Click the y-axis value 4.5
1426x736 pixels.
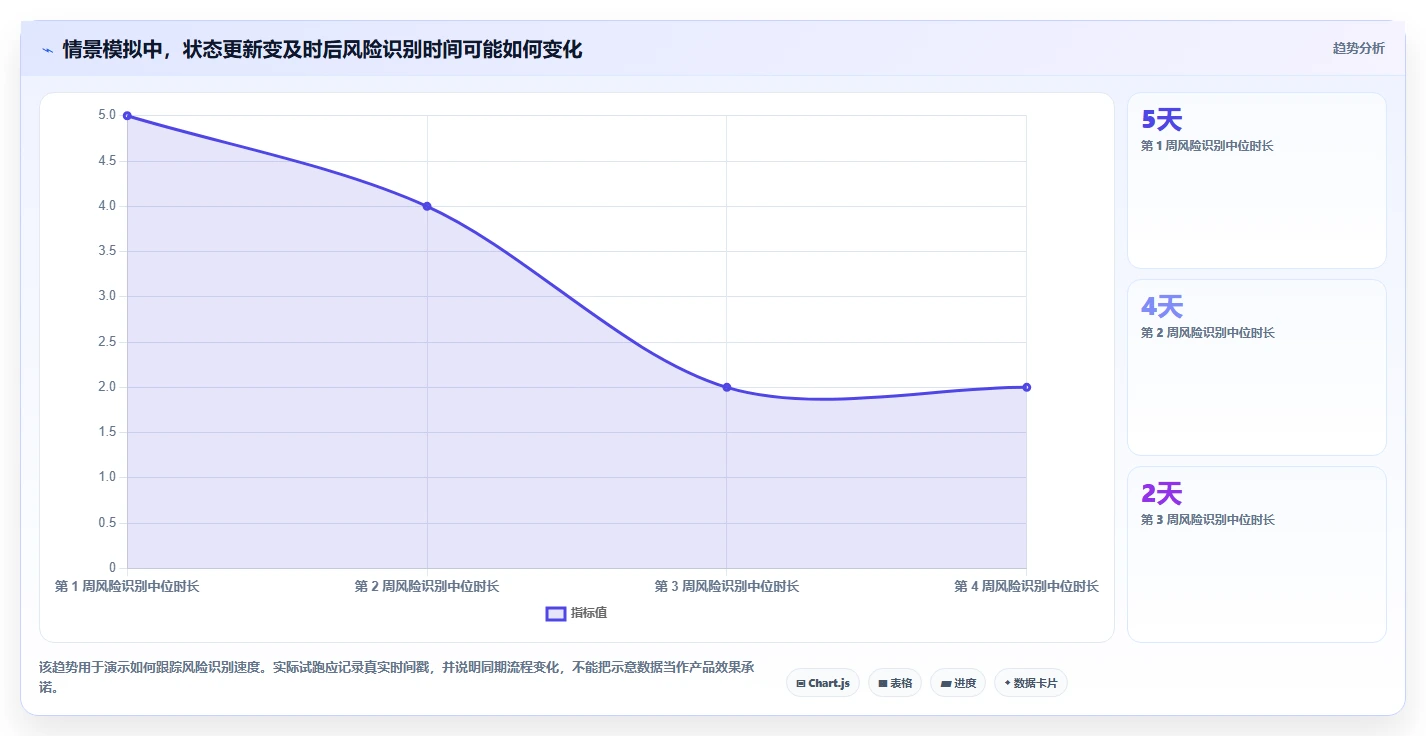106,161
